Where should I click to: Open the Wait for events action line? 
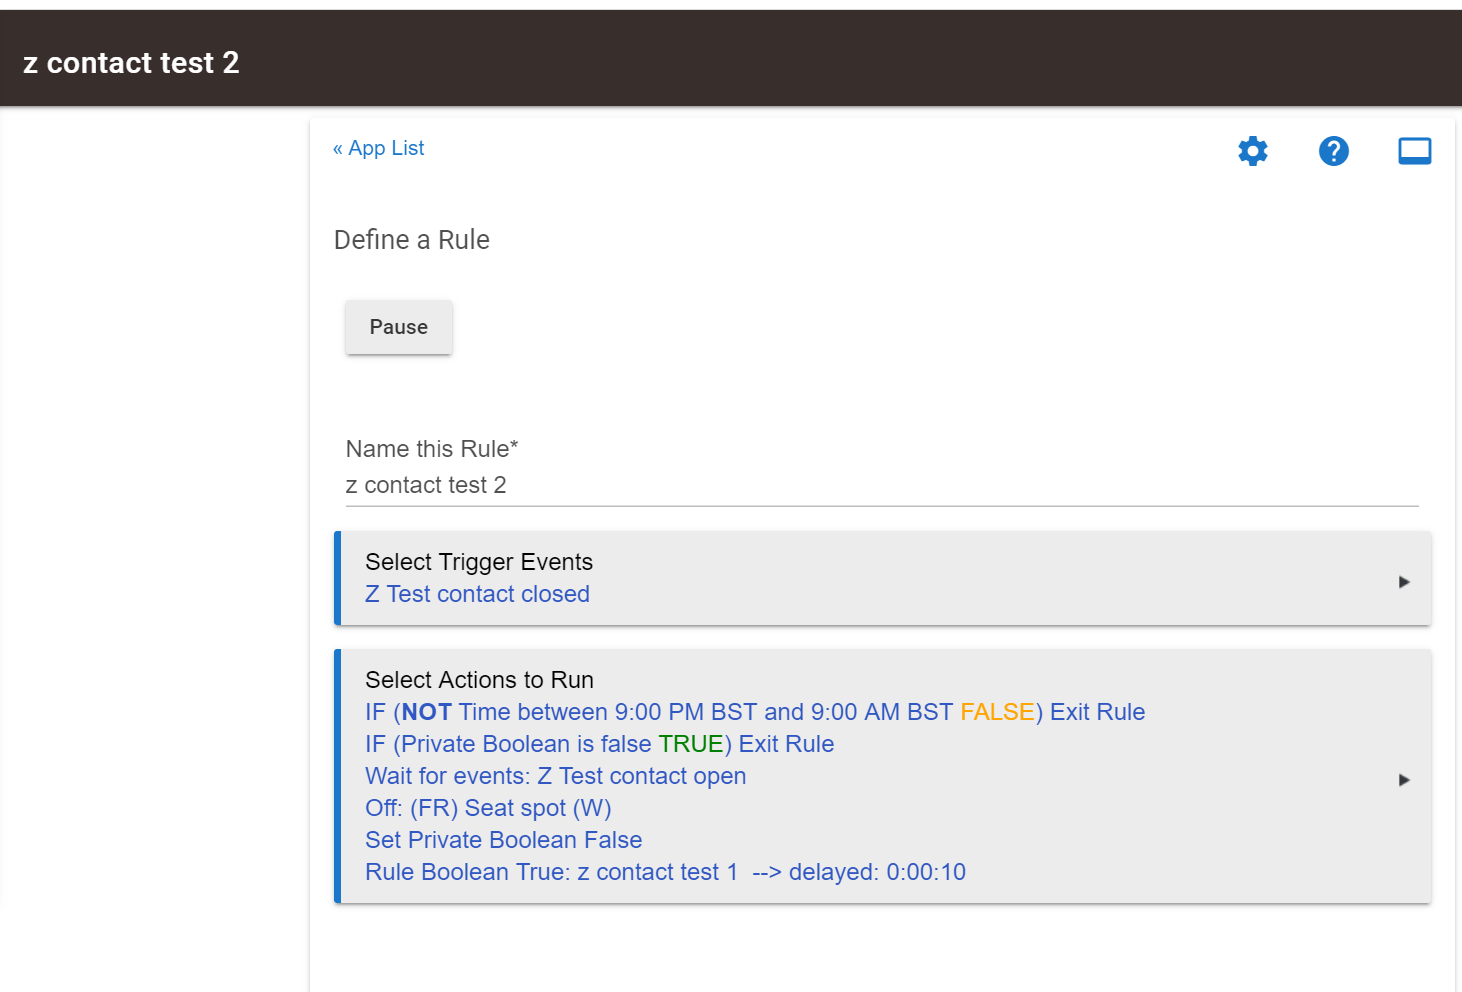555,776
